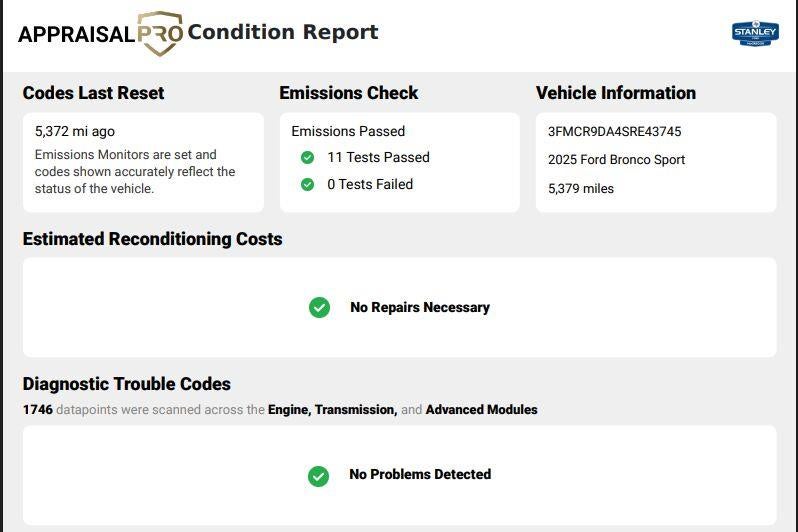This screenshot has height=532, width=798.
Task: Click the Condition Report title
Action: pyautogui.click(x=283, y=32)
